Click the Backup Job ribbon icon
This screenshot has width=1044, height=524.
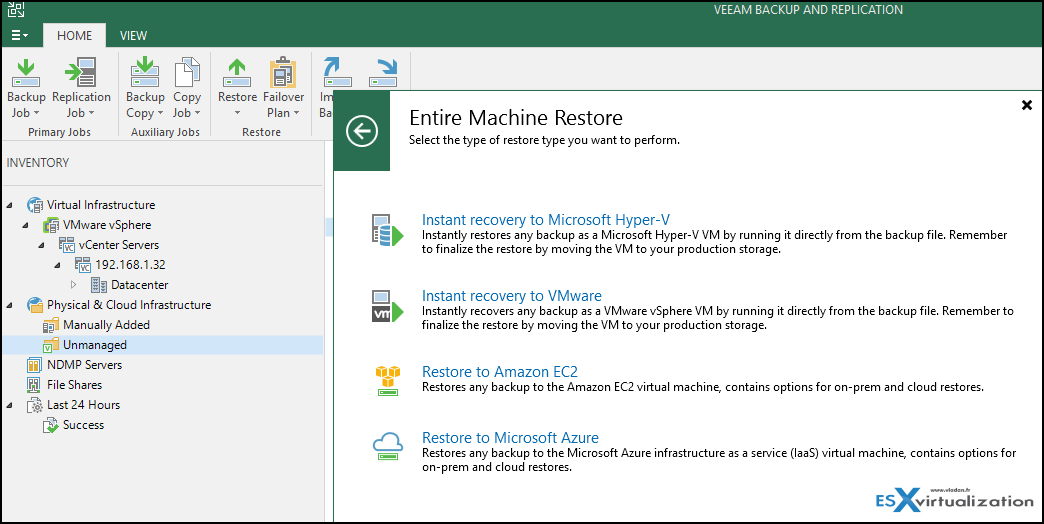25,73
